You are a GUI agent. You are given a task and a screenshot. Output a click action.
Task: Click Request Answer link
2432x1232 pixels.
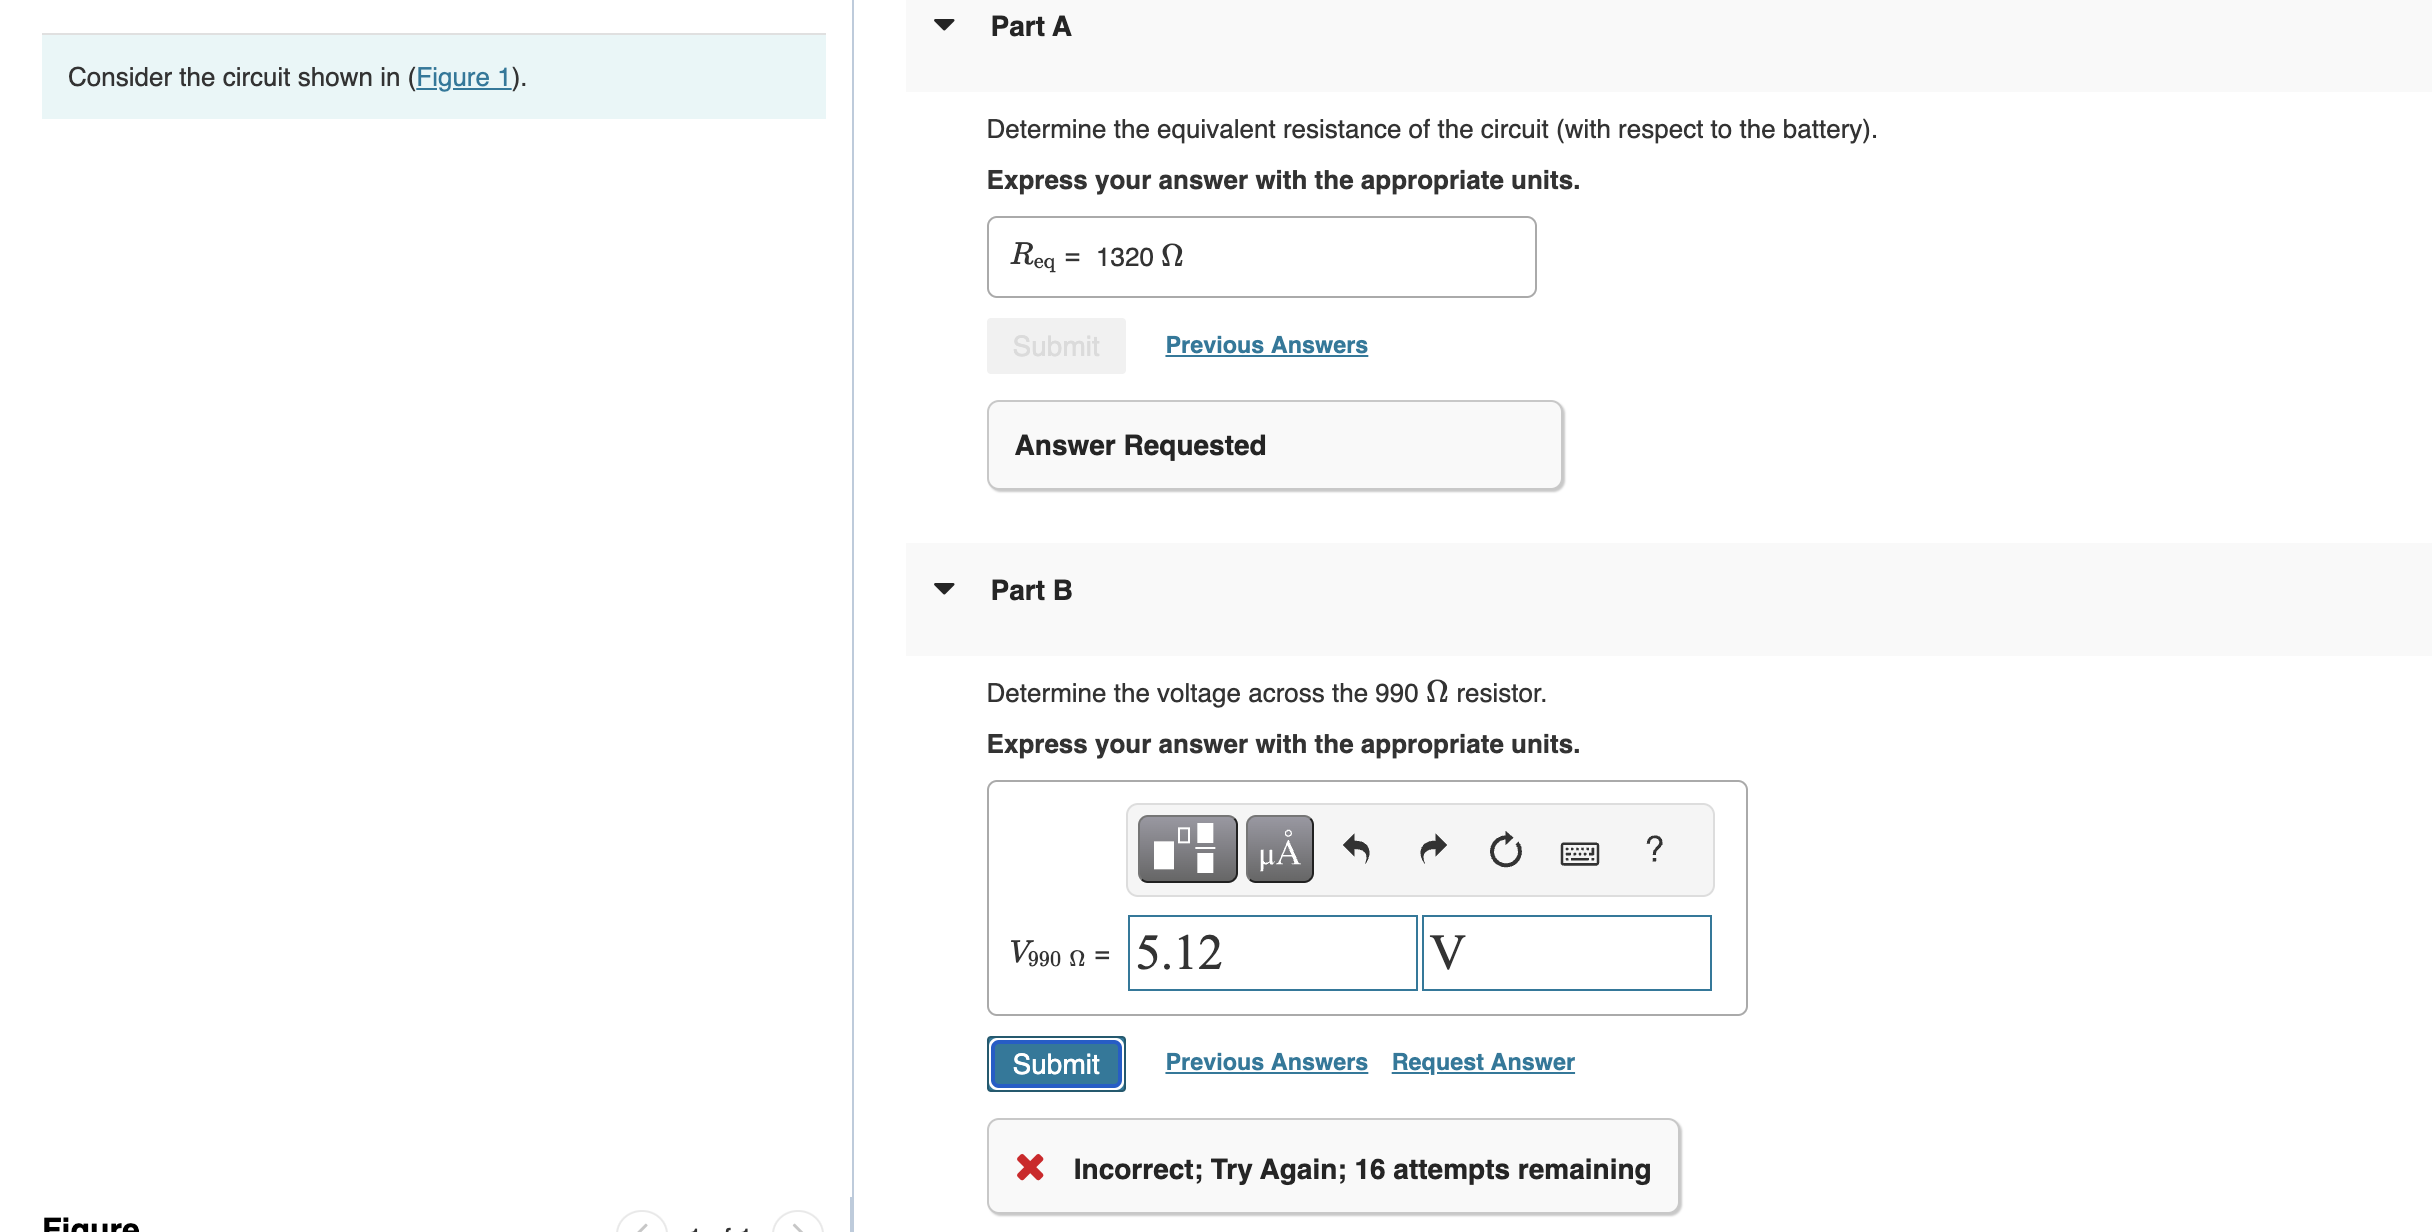tap(1482, 1062)
